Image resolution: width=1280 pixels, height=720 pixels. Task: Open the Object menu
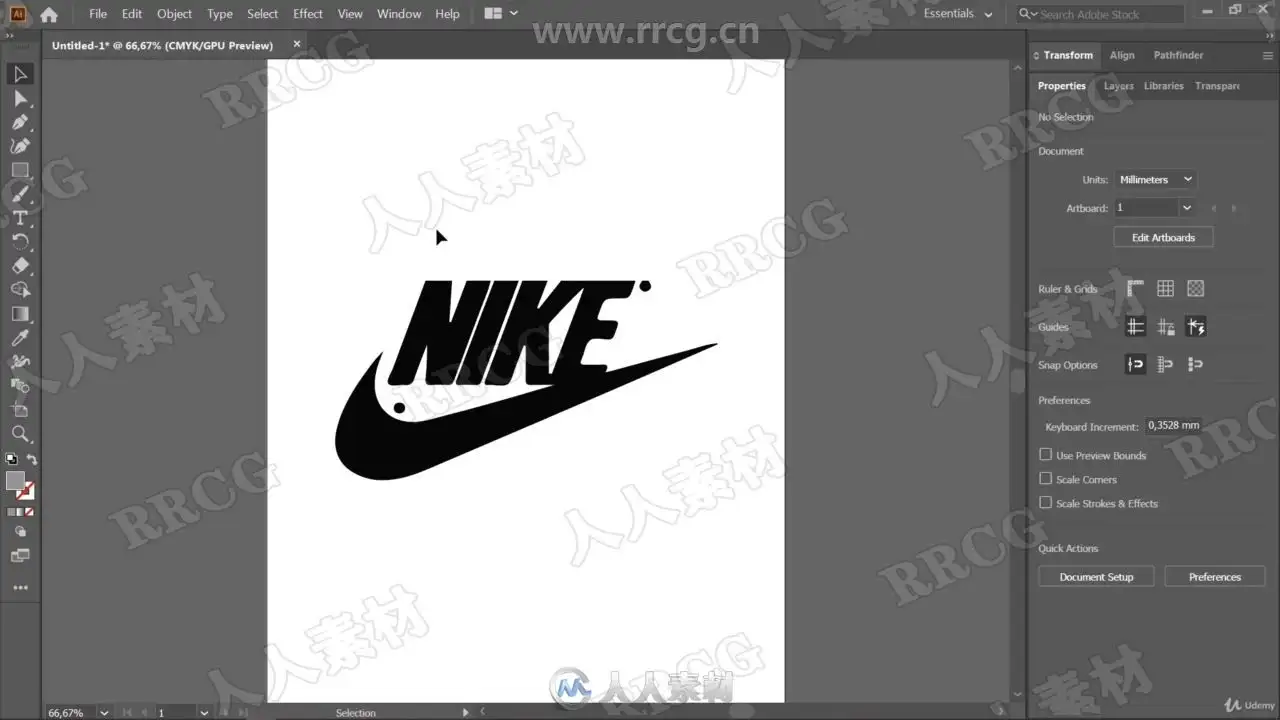click(x=174, y=14)
